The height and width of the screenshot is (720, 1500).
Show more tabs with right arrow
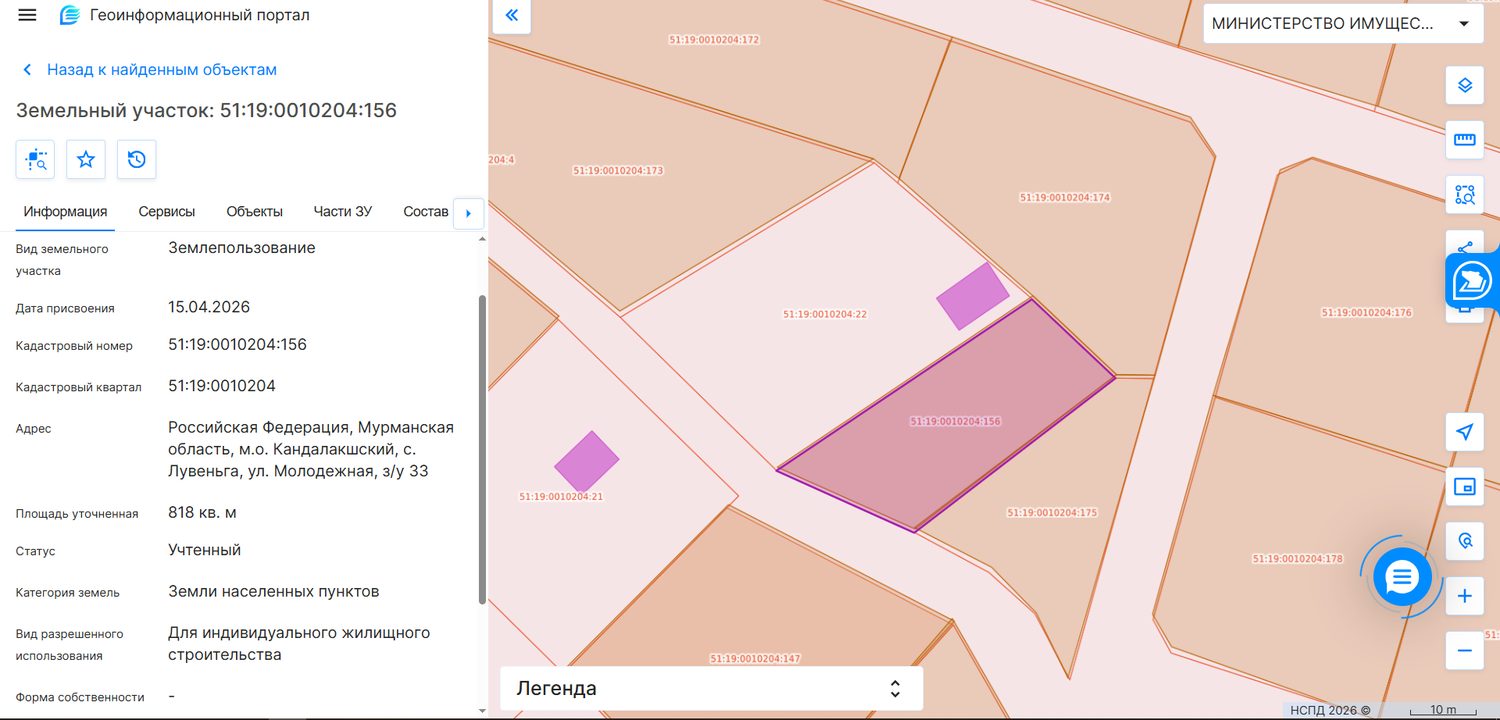click(x=469, y=213)
